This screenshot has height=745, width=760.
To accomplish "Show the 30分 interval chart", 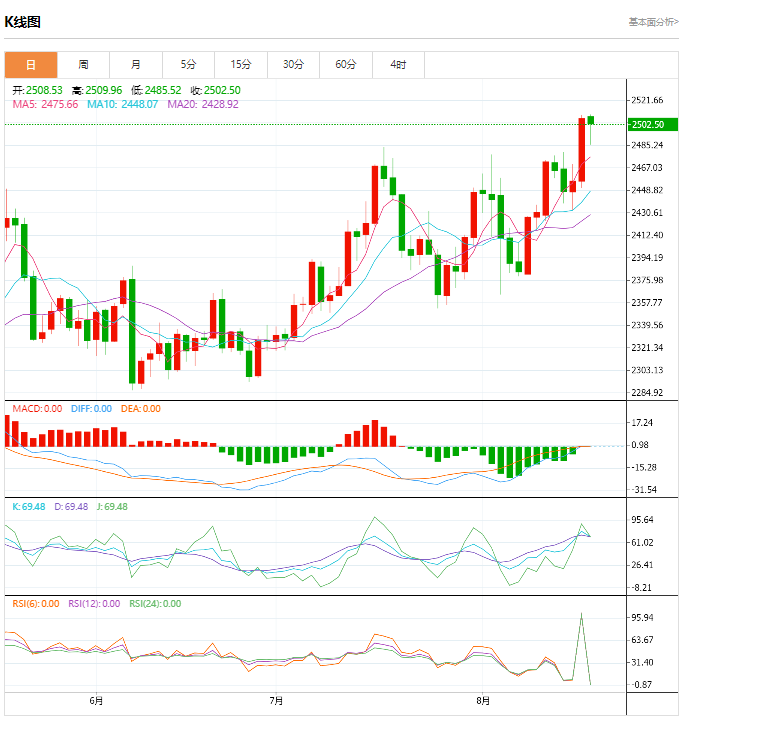I will click(293, 65).
